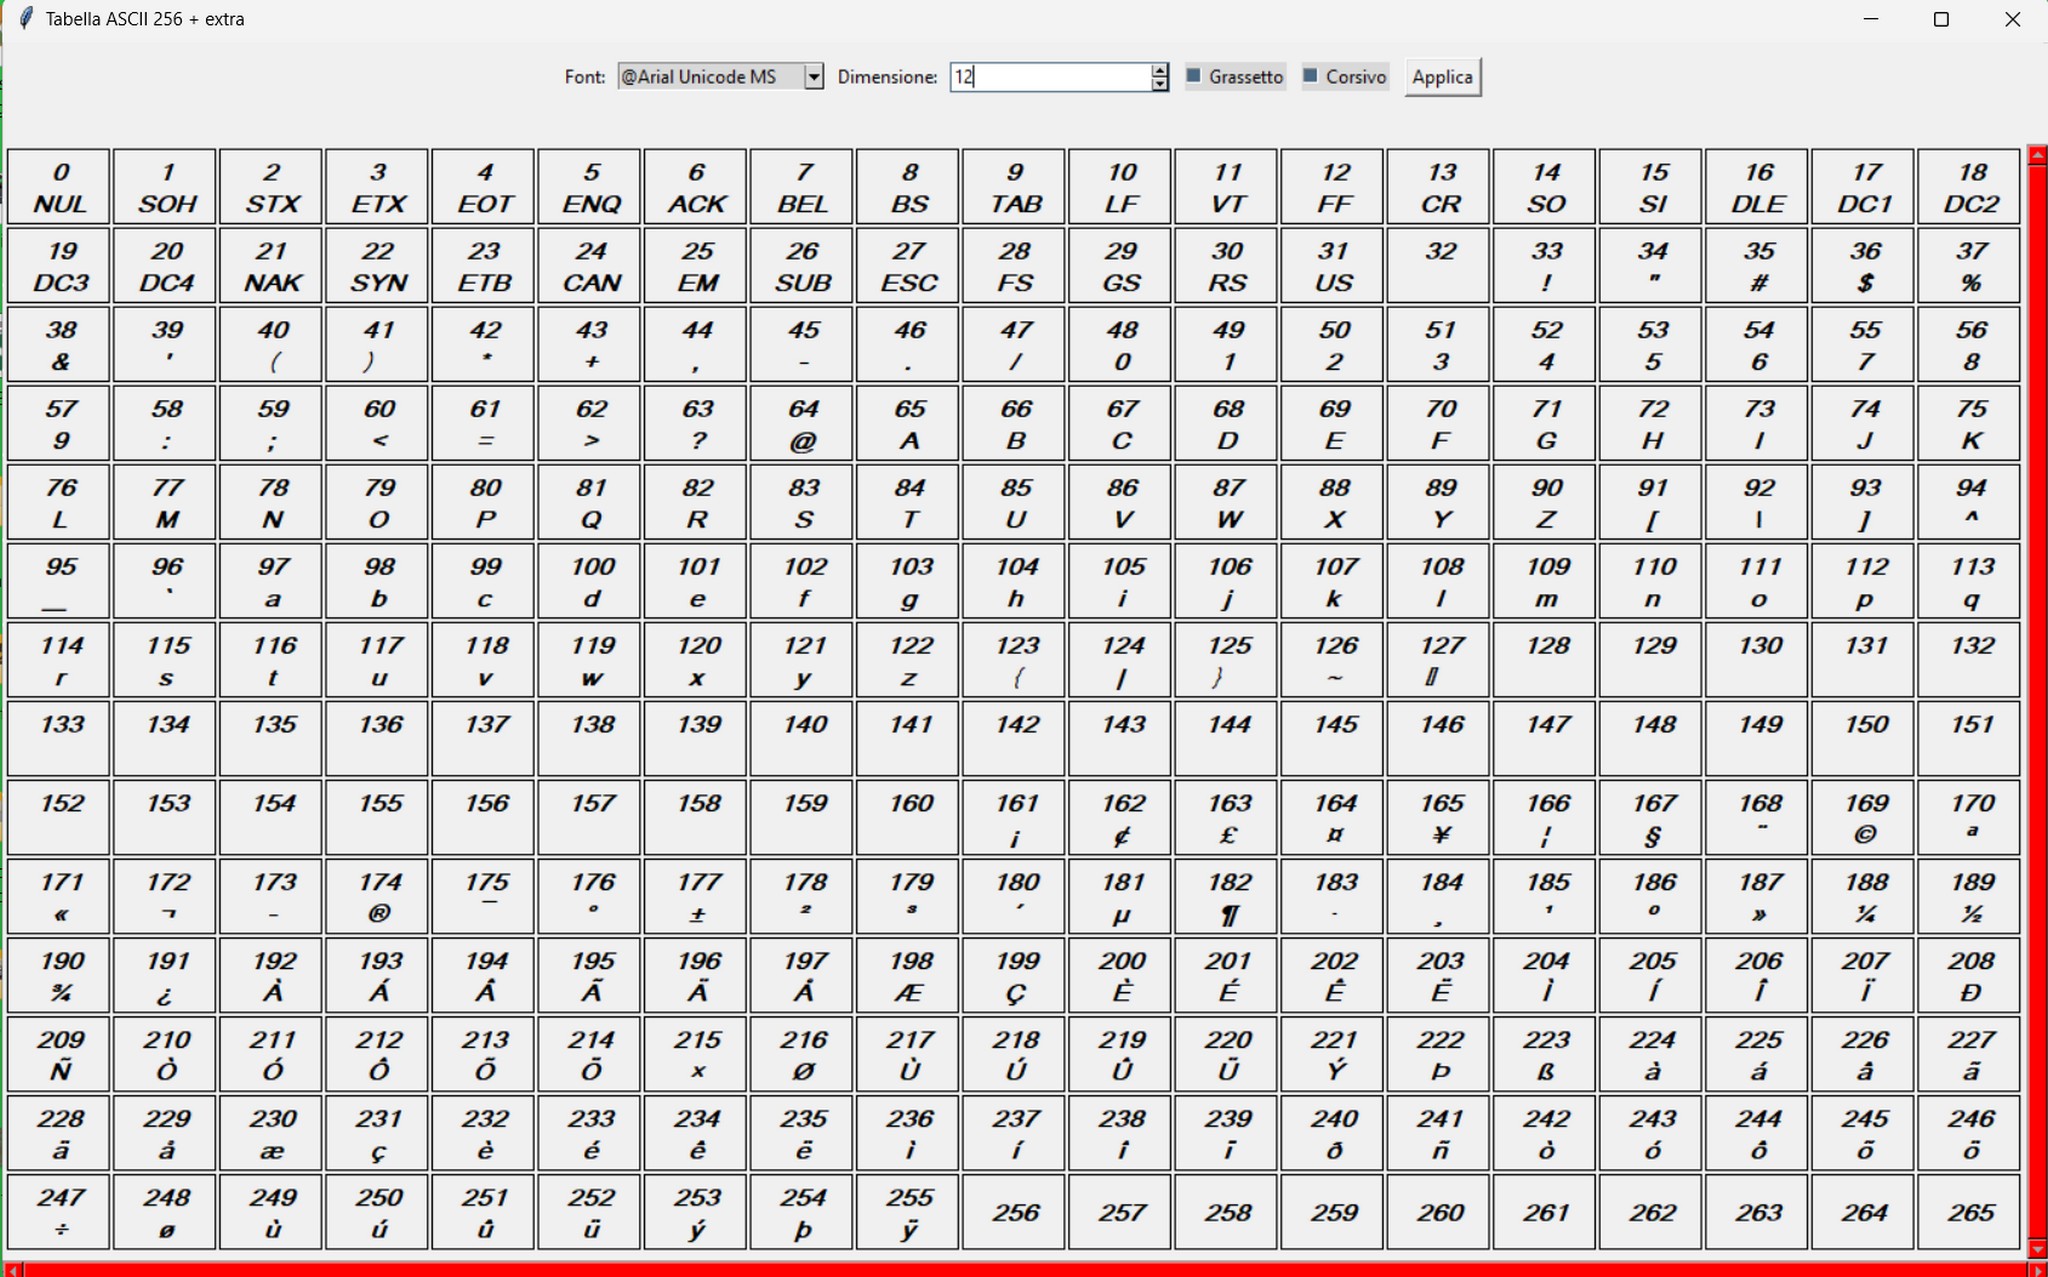This screenshot has width=2048, height=1277.
Task: Minimize the Tabella ASCII window
Action: coord(1871,19)
